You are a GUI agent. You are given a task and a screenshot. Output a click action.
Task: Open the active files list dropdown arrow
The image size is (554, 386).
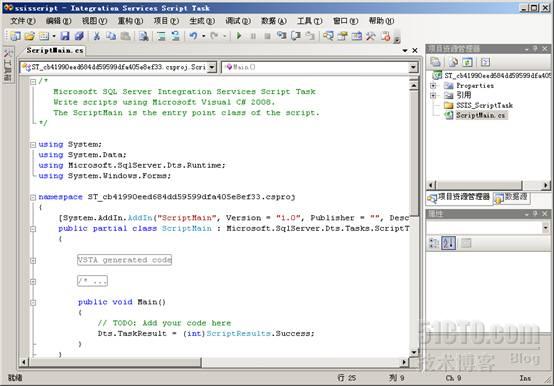click(x=405, y=51)
